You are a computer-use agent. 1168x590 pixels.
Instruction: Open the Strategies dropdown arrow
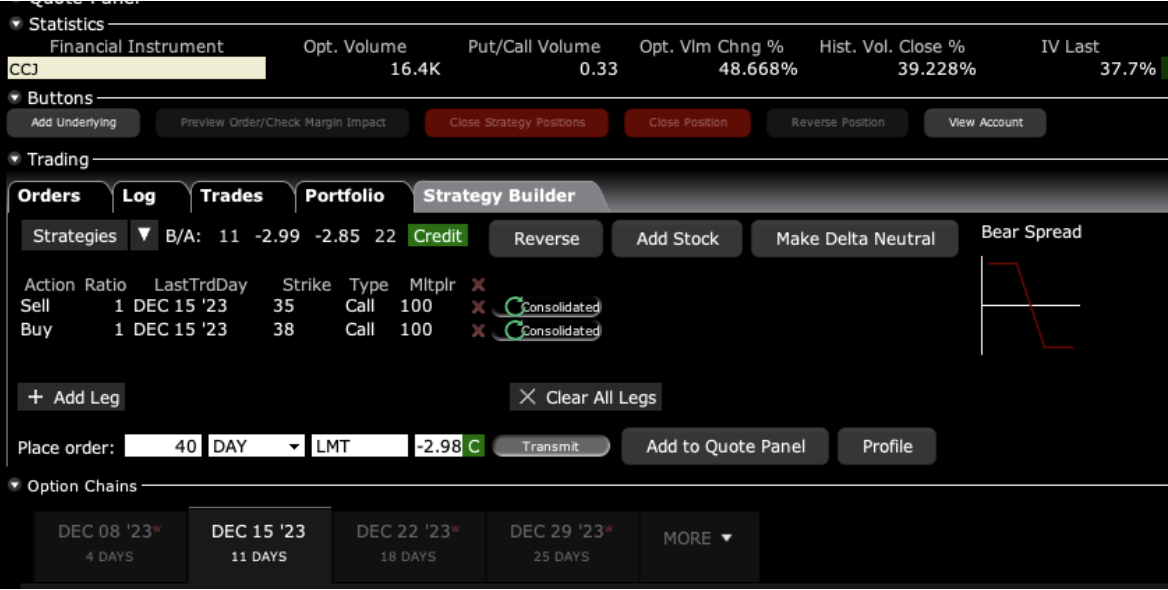coord(144,236)
